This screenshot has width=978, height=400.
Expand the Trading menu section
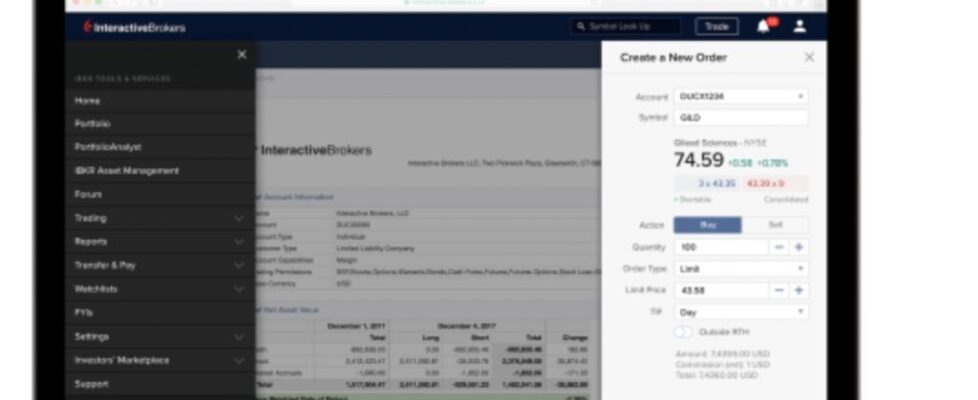pyautogui.click(x=160, y=218)
